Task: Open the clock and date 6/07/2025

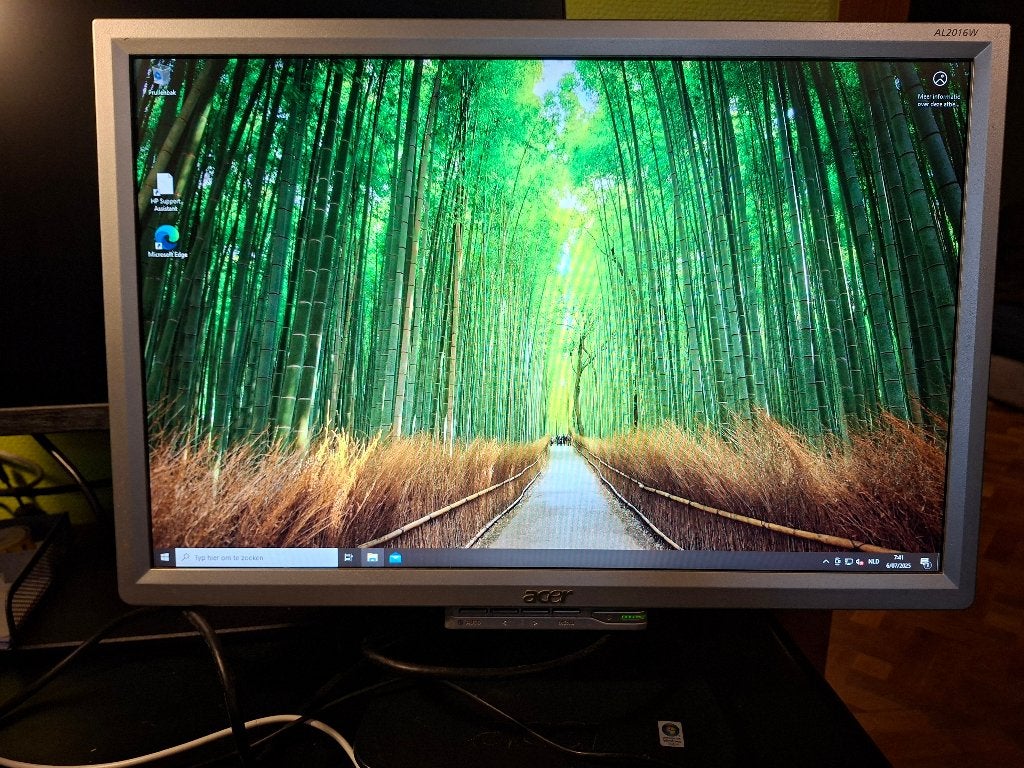Action: 899,562
